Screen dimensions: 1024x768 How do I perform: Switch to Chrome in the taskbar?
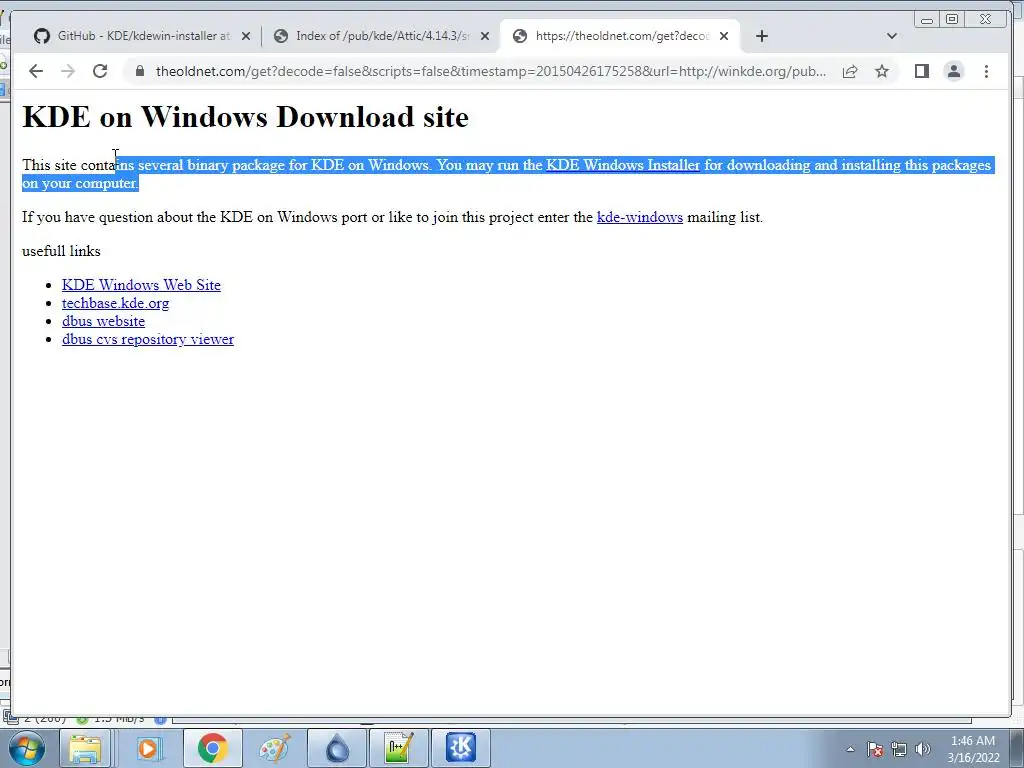click(212, 748)
